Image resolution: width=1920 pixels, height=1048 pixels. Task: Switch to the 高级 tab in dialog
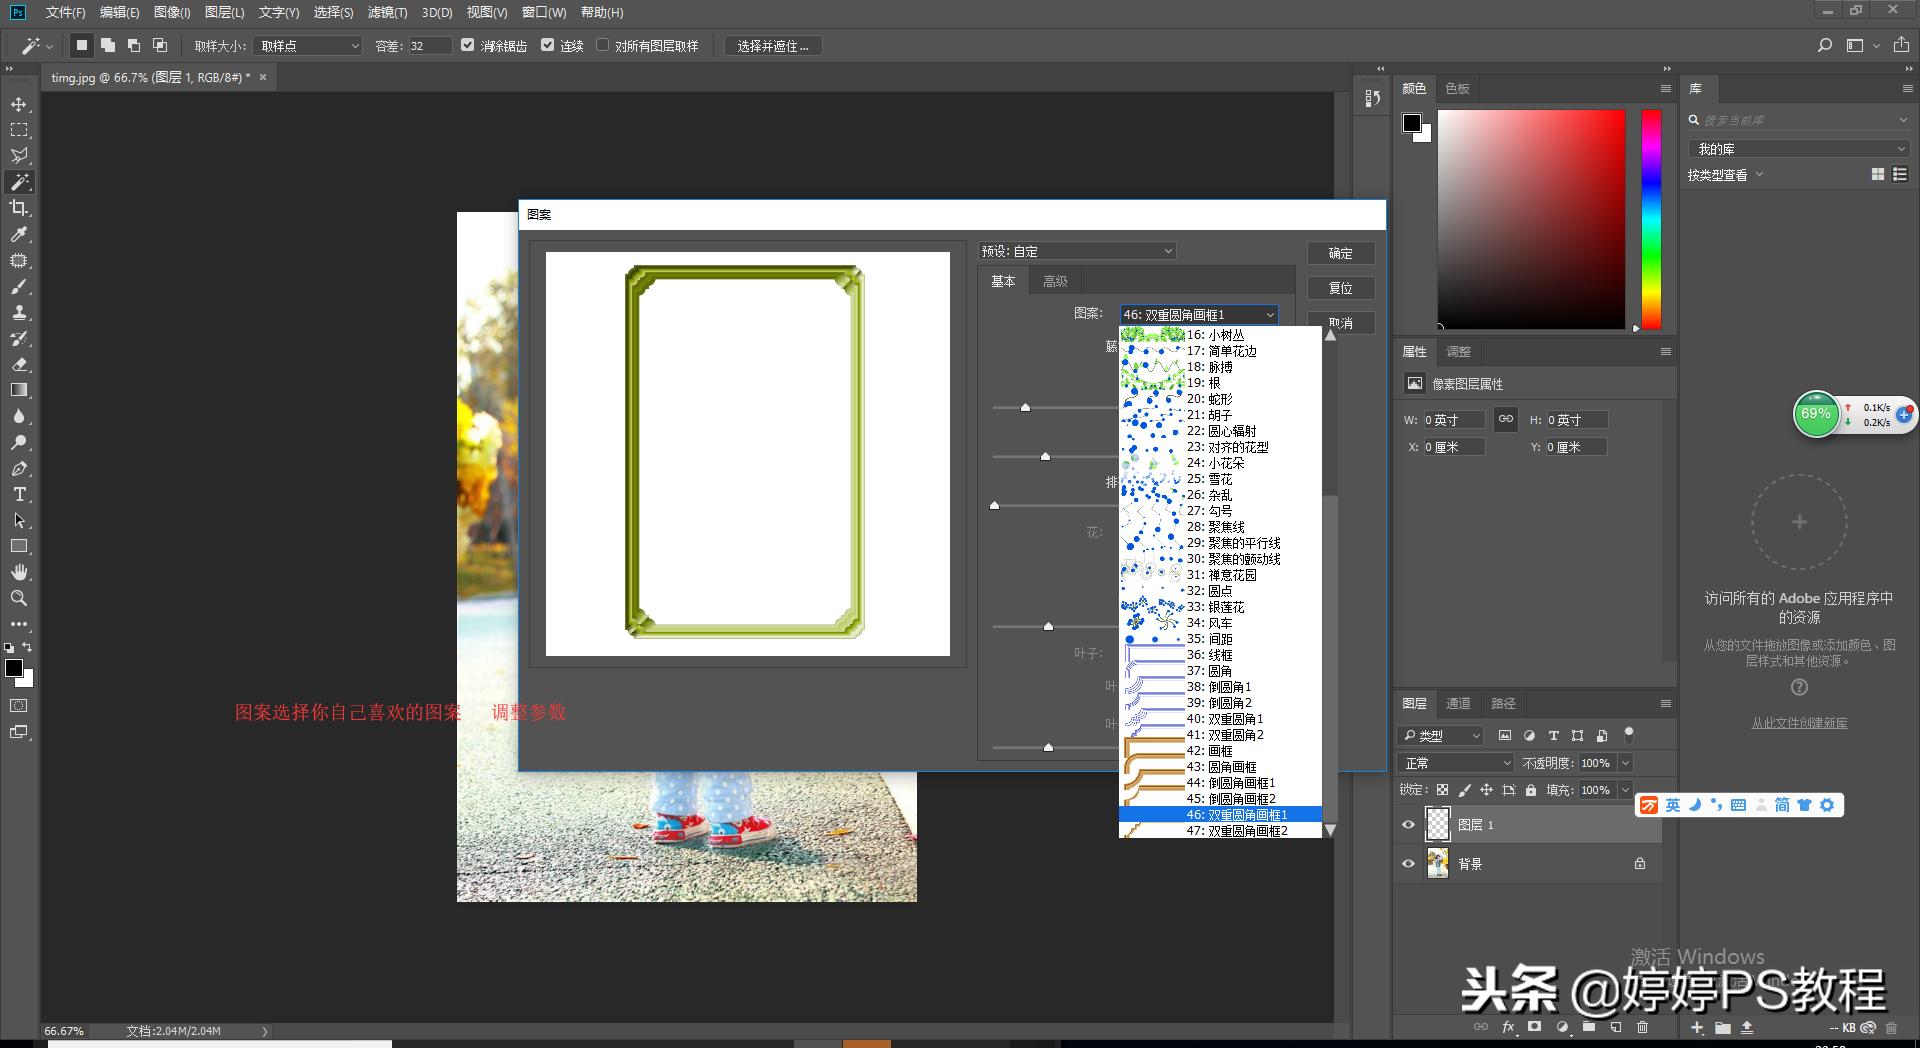click(x=1055, y=281)
